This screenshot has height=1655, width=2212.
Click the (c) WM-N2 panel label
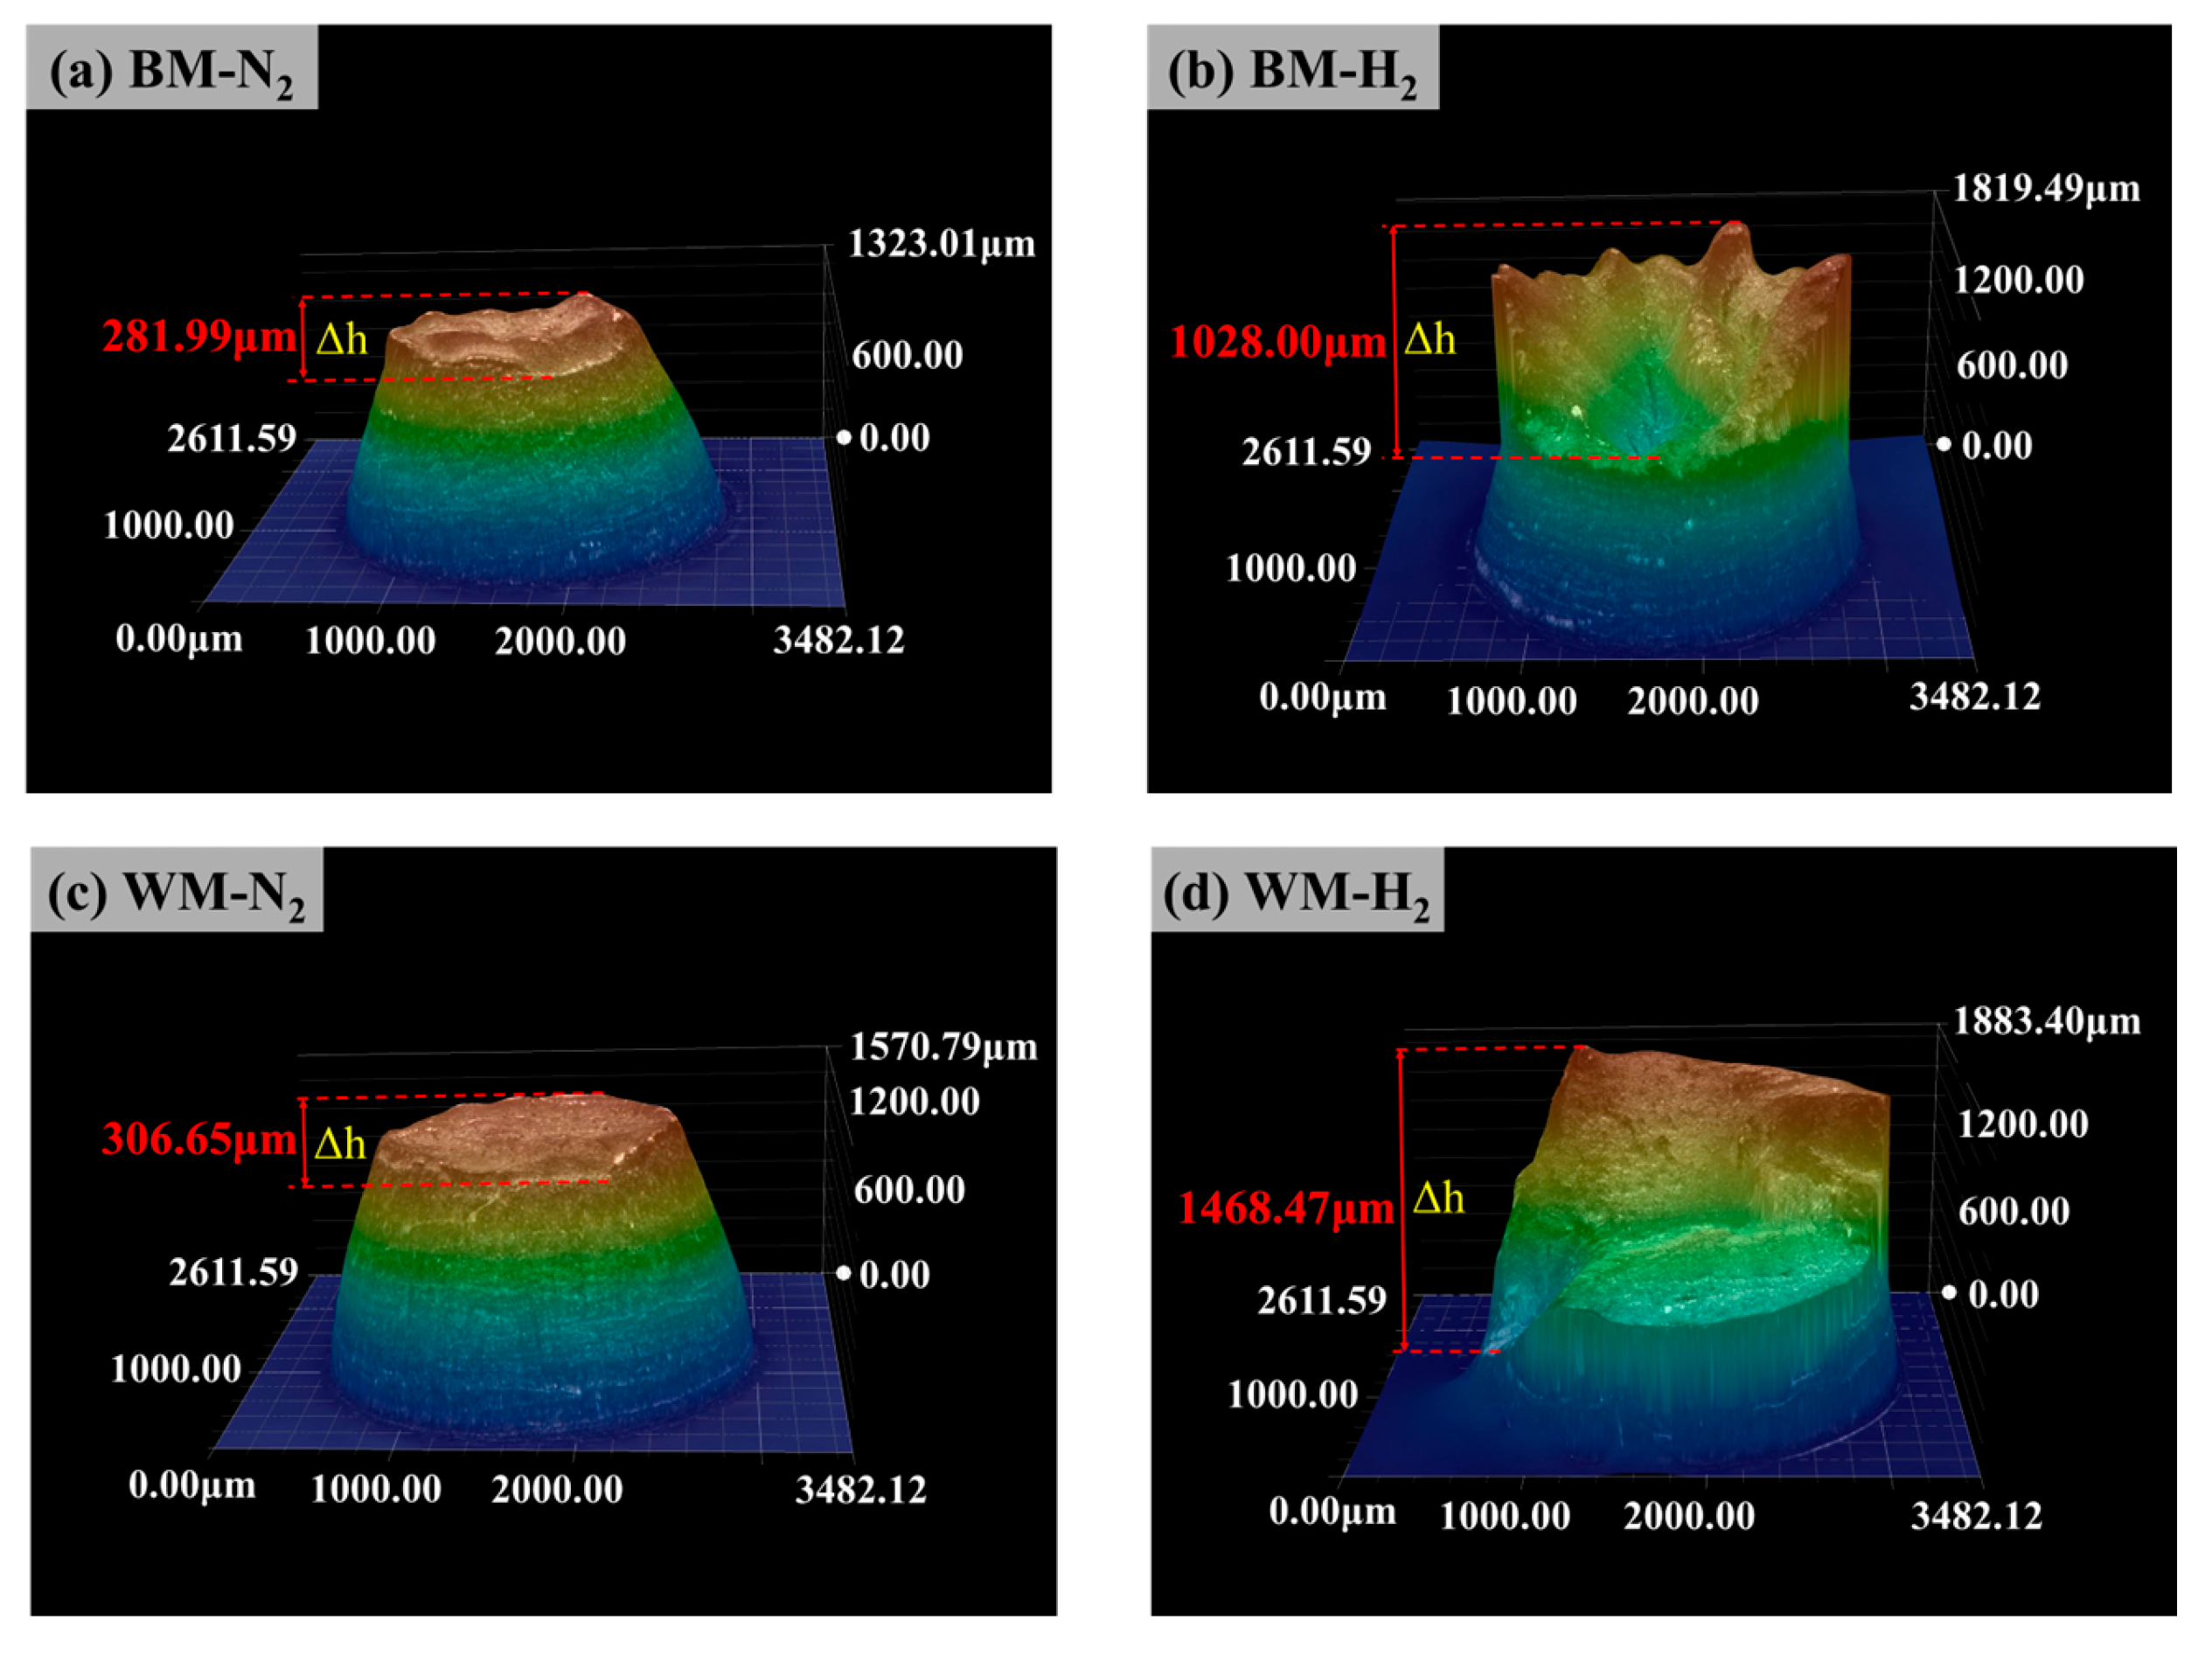tap(176, 891)
